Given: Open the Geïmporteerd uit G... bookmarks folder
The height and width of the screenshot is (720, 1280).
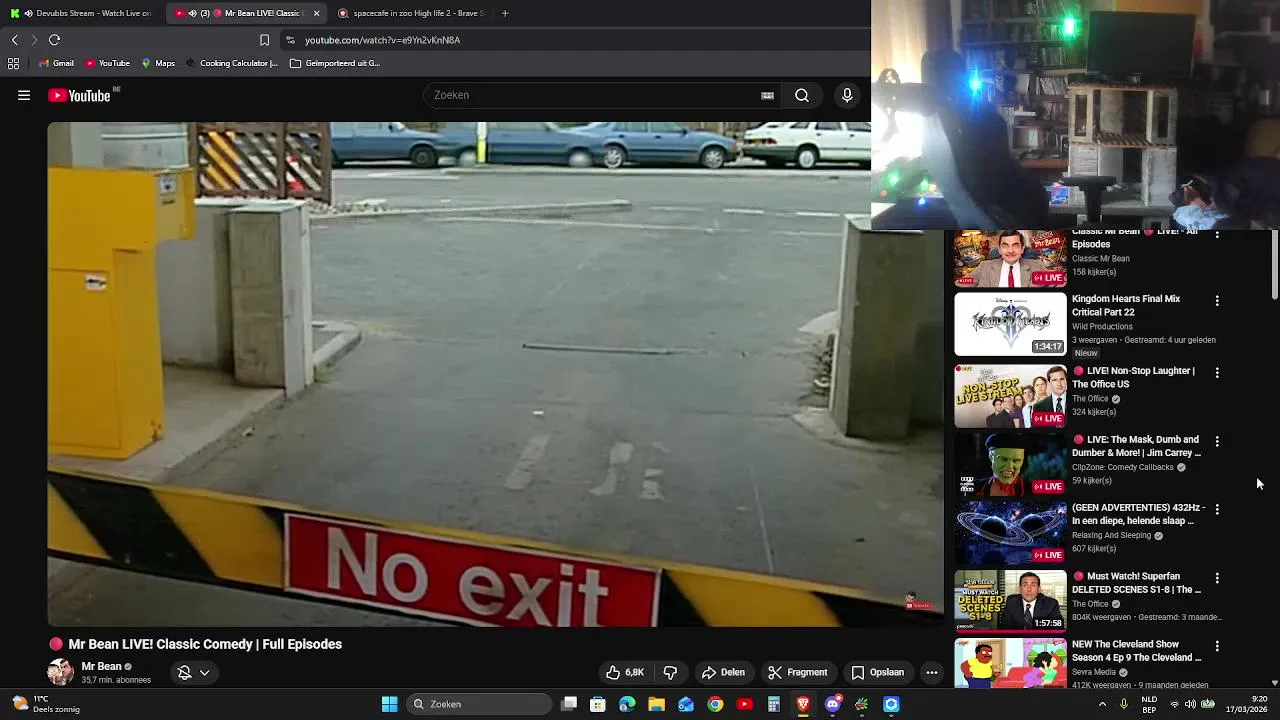Looking at the screenshot, I should [x=334, y=63].
